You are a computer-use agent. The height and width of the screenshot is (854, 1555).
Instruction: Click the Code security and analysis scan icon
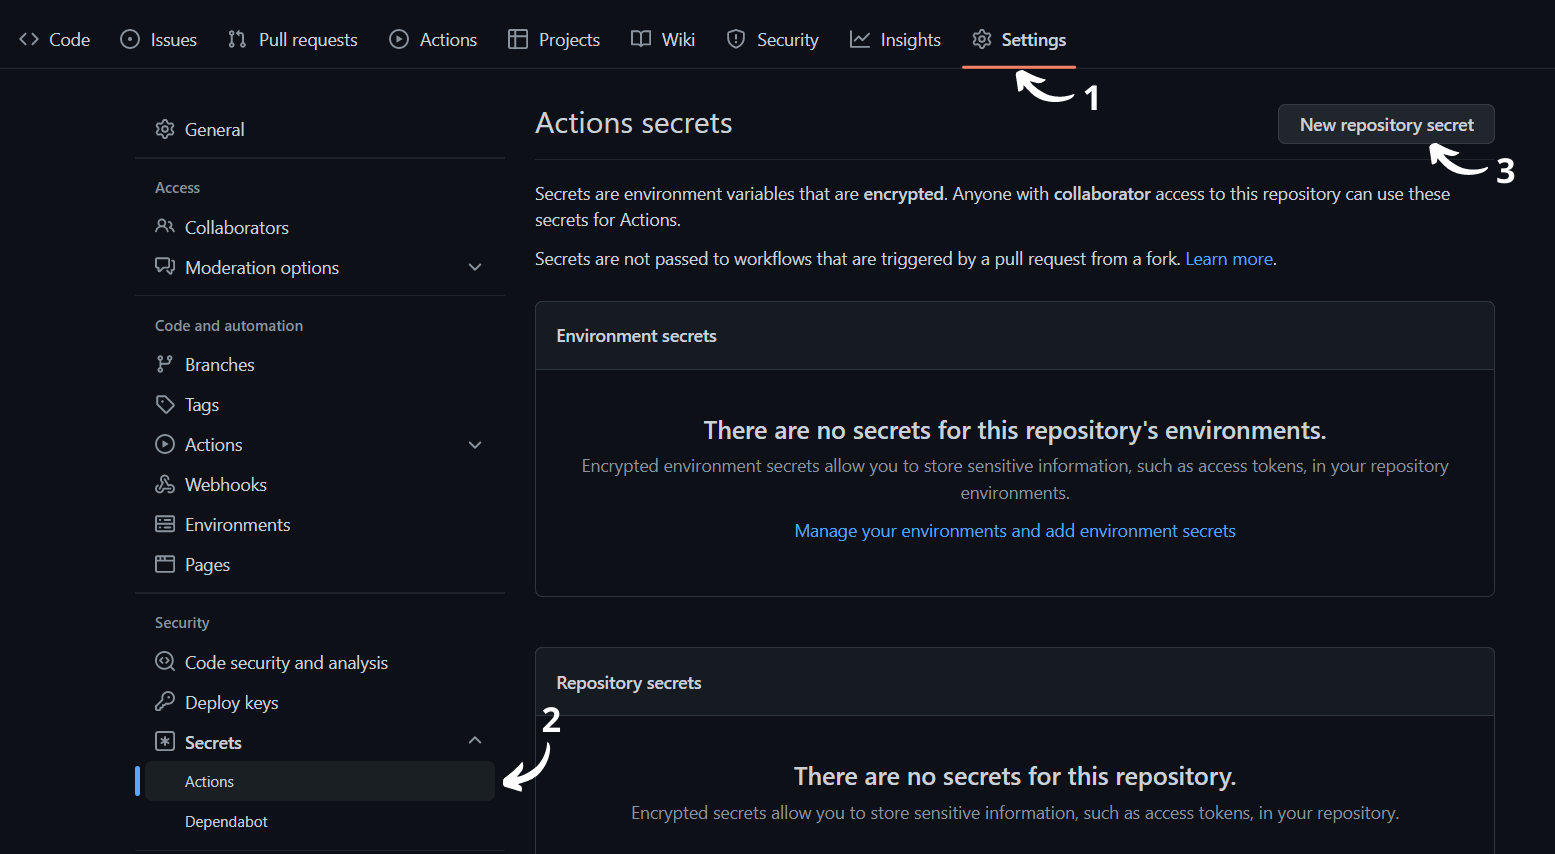point(165,661)
